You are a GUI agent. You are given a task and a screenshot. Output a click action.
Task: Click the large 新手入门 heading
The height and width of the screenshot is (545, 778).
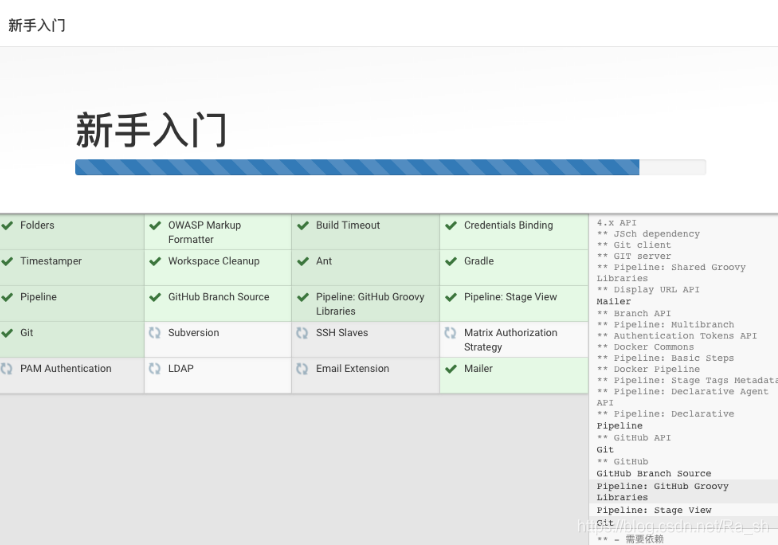click(151, 130)
